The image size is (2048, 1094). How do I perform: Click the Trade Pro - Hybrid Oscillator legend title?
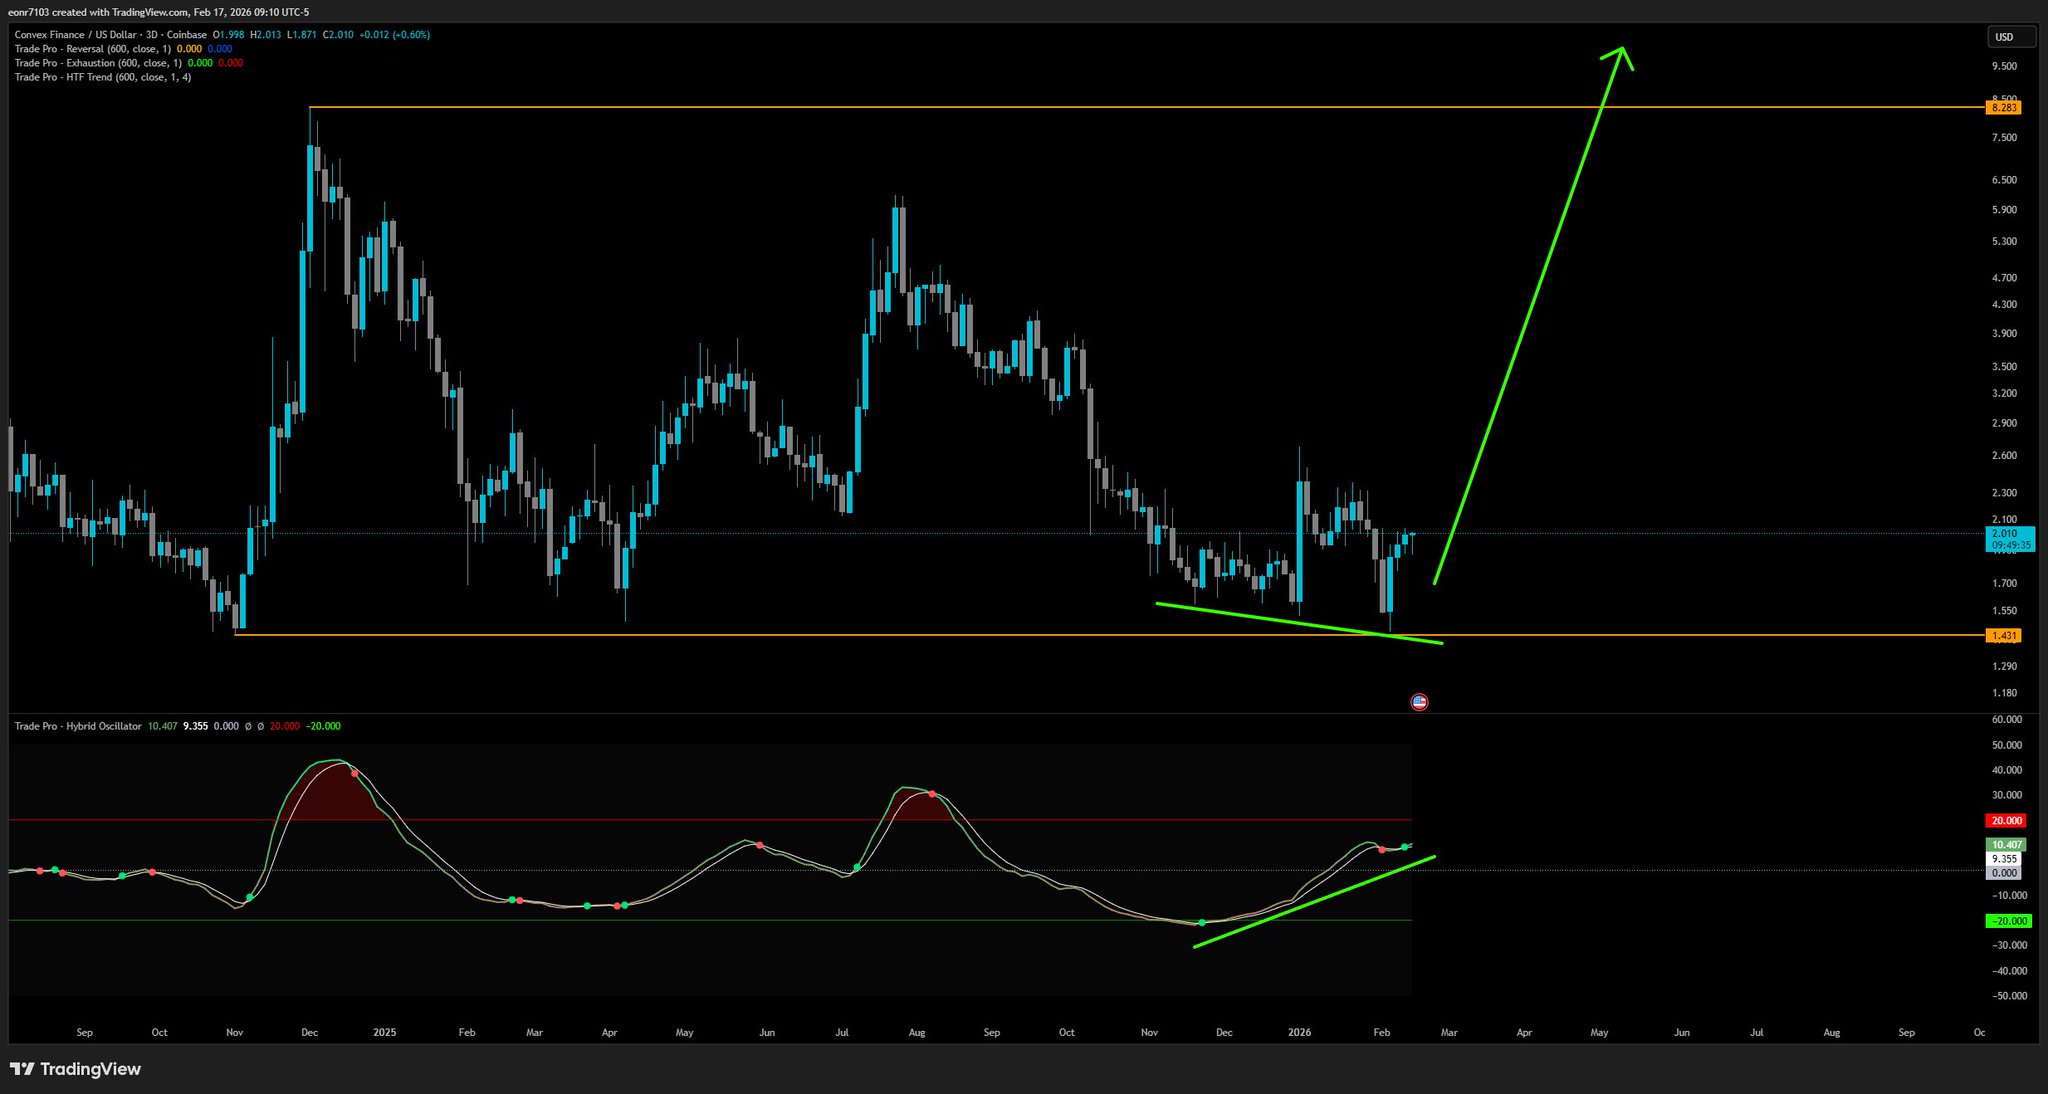pos(78,726)
